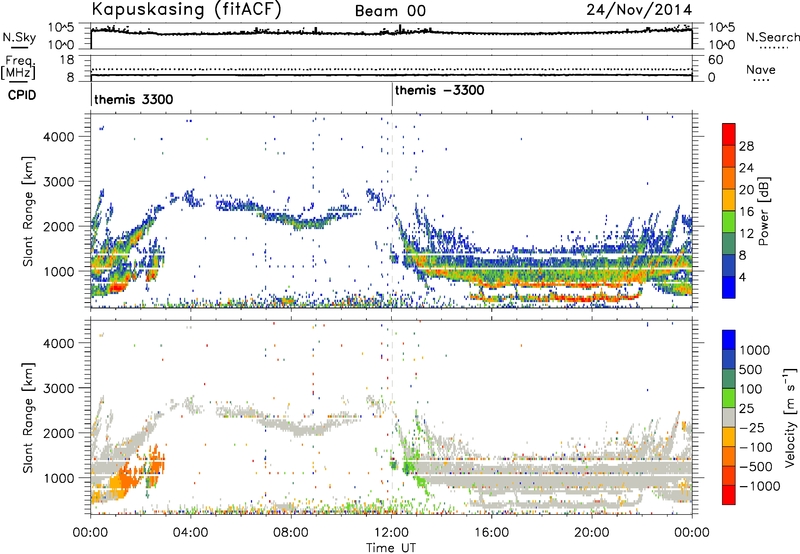Click the 'N.Search' legend label
This screenshot has width=800, height=554.
(x=772, y=37)
